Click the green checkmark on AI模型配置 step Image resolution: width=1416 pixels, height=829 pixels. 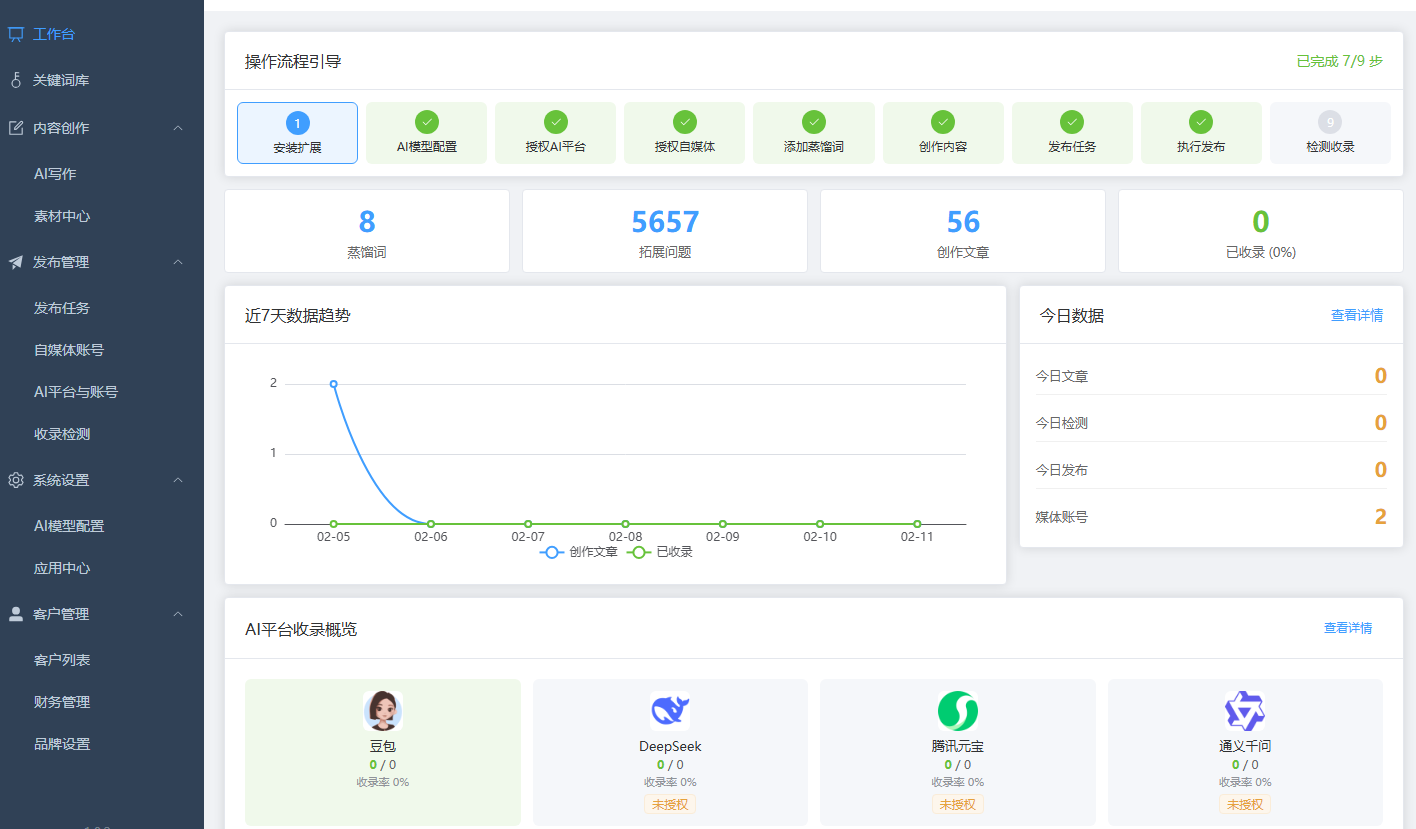point(426,121)
